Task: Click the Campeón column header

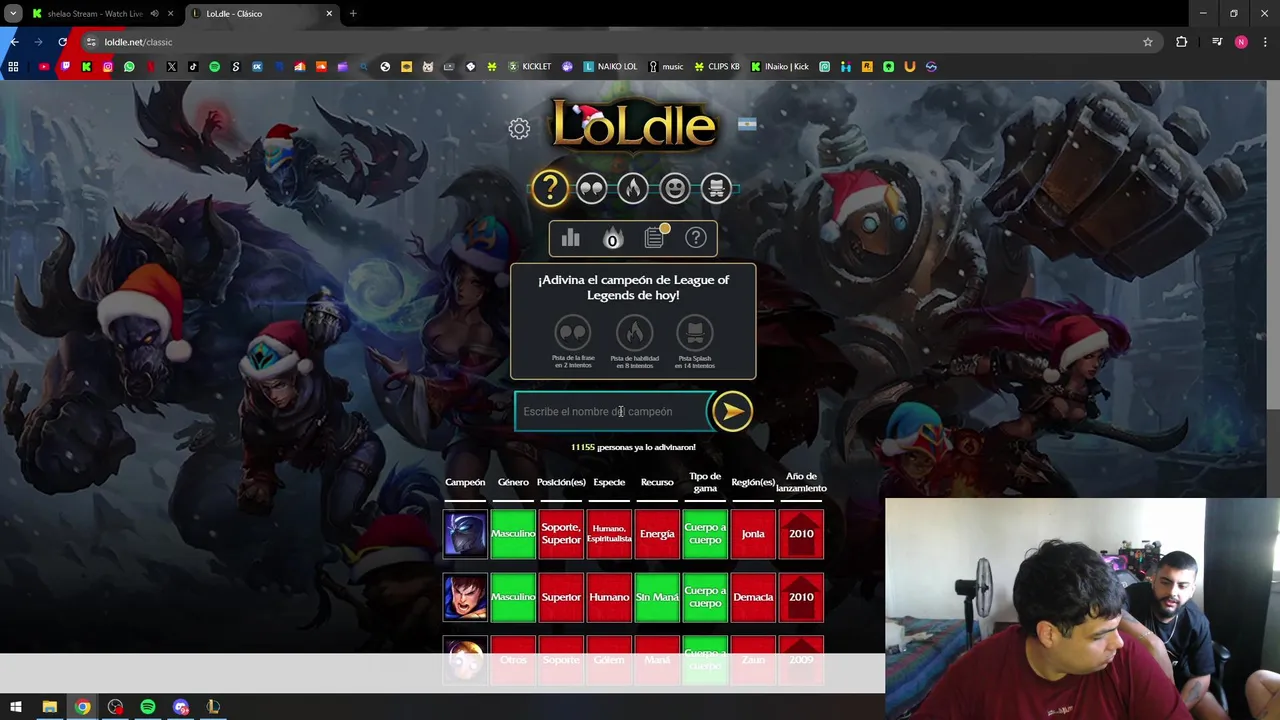Action: tap(465, 482)
